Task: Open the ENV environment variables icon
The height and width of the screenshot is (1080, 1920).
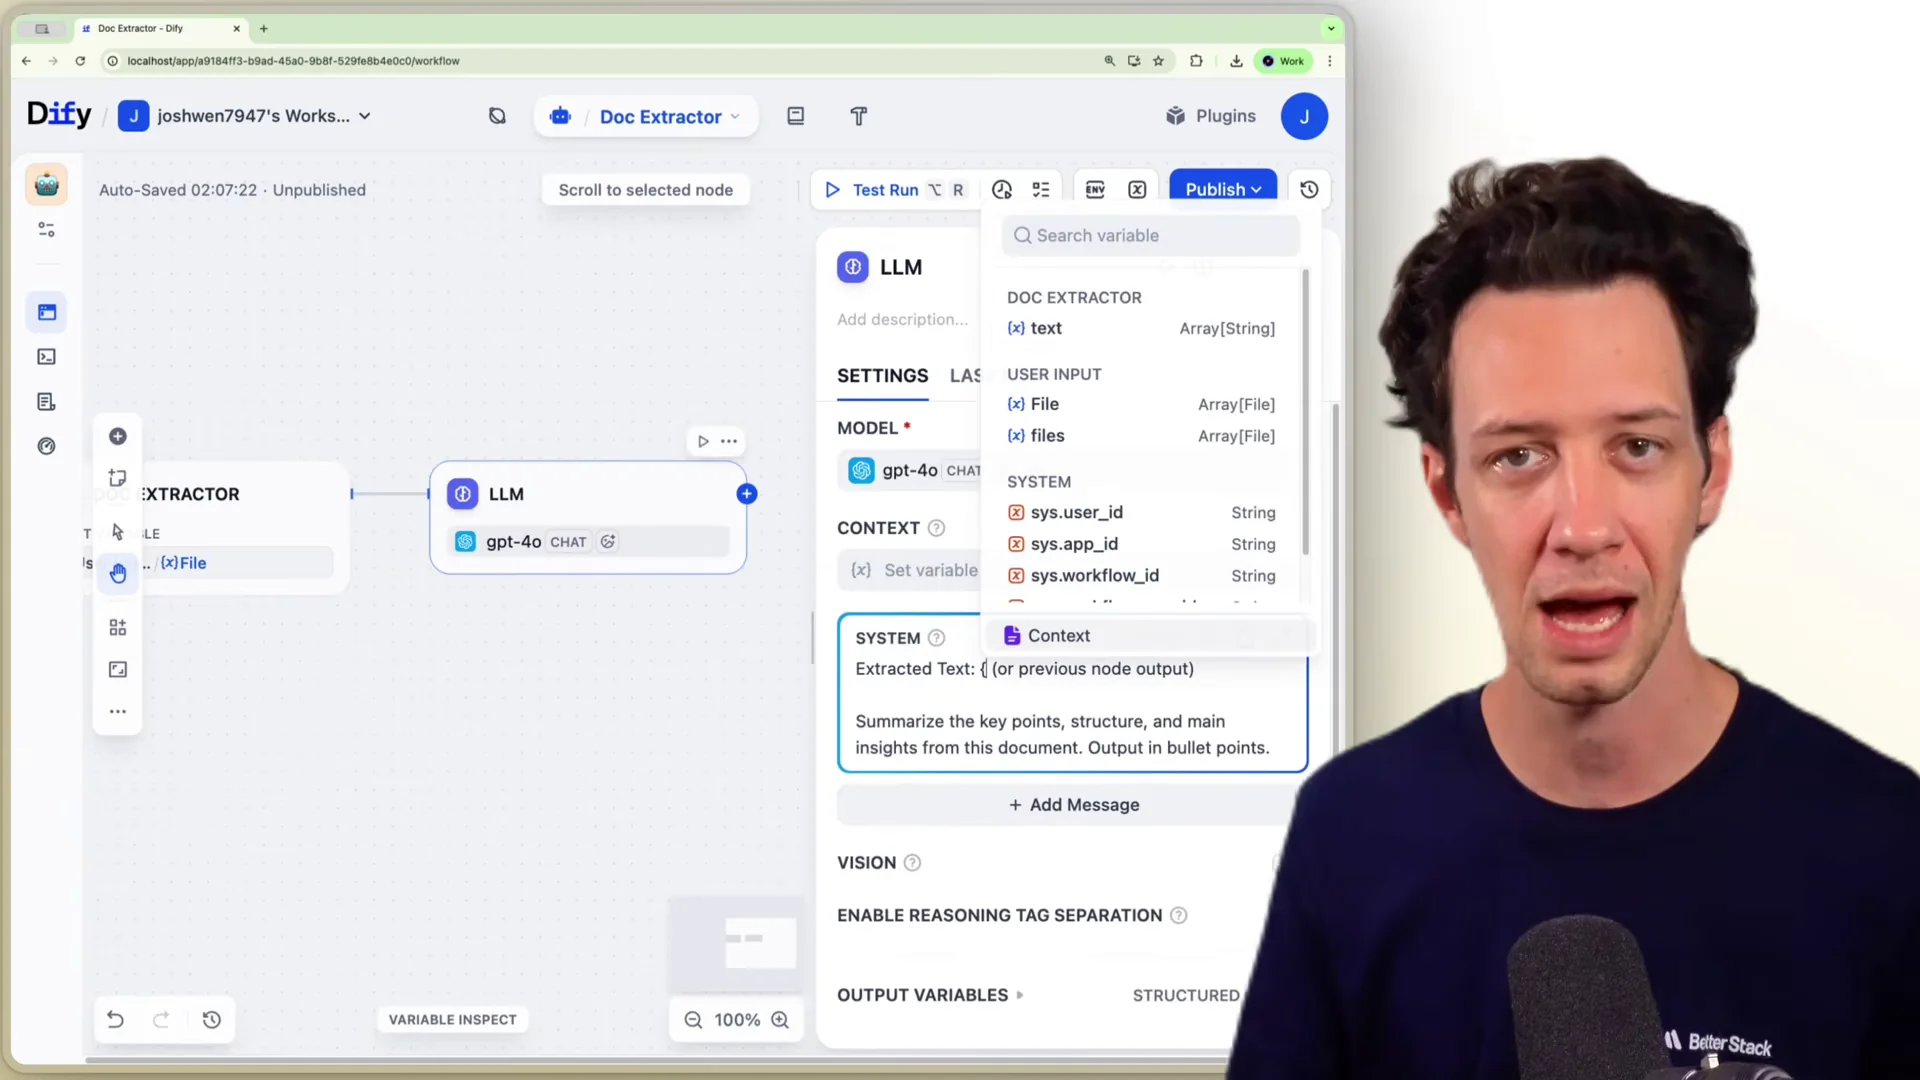Action: pos(1095,190)
